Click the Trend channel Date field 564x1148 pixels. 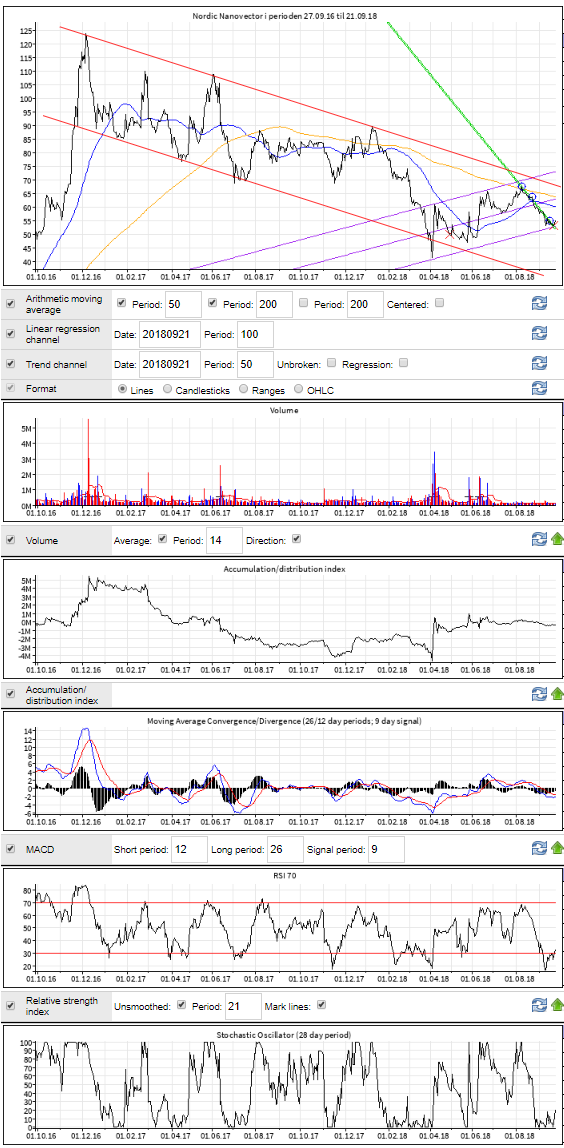click(170, 364)
